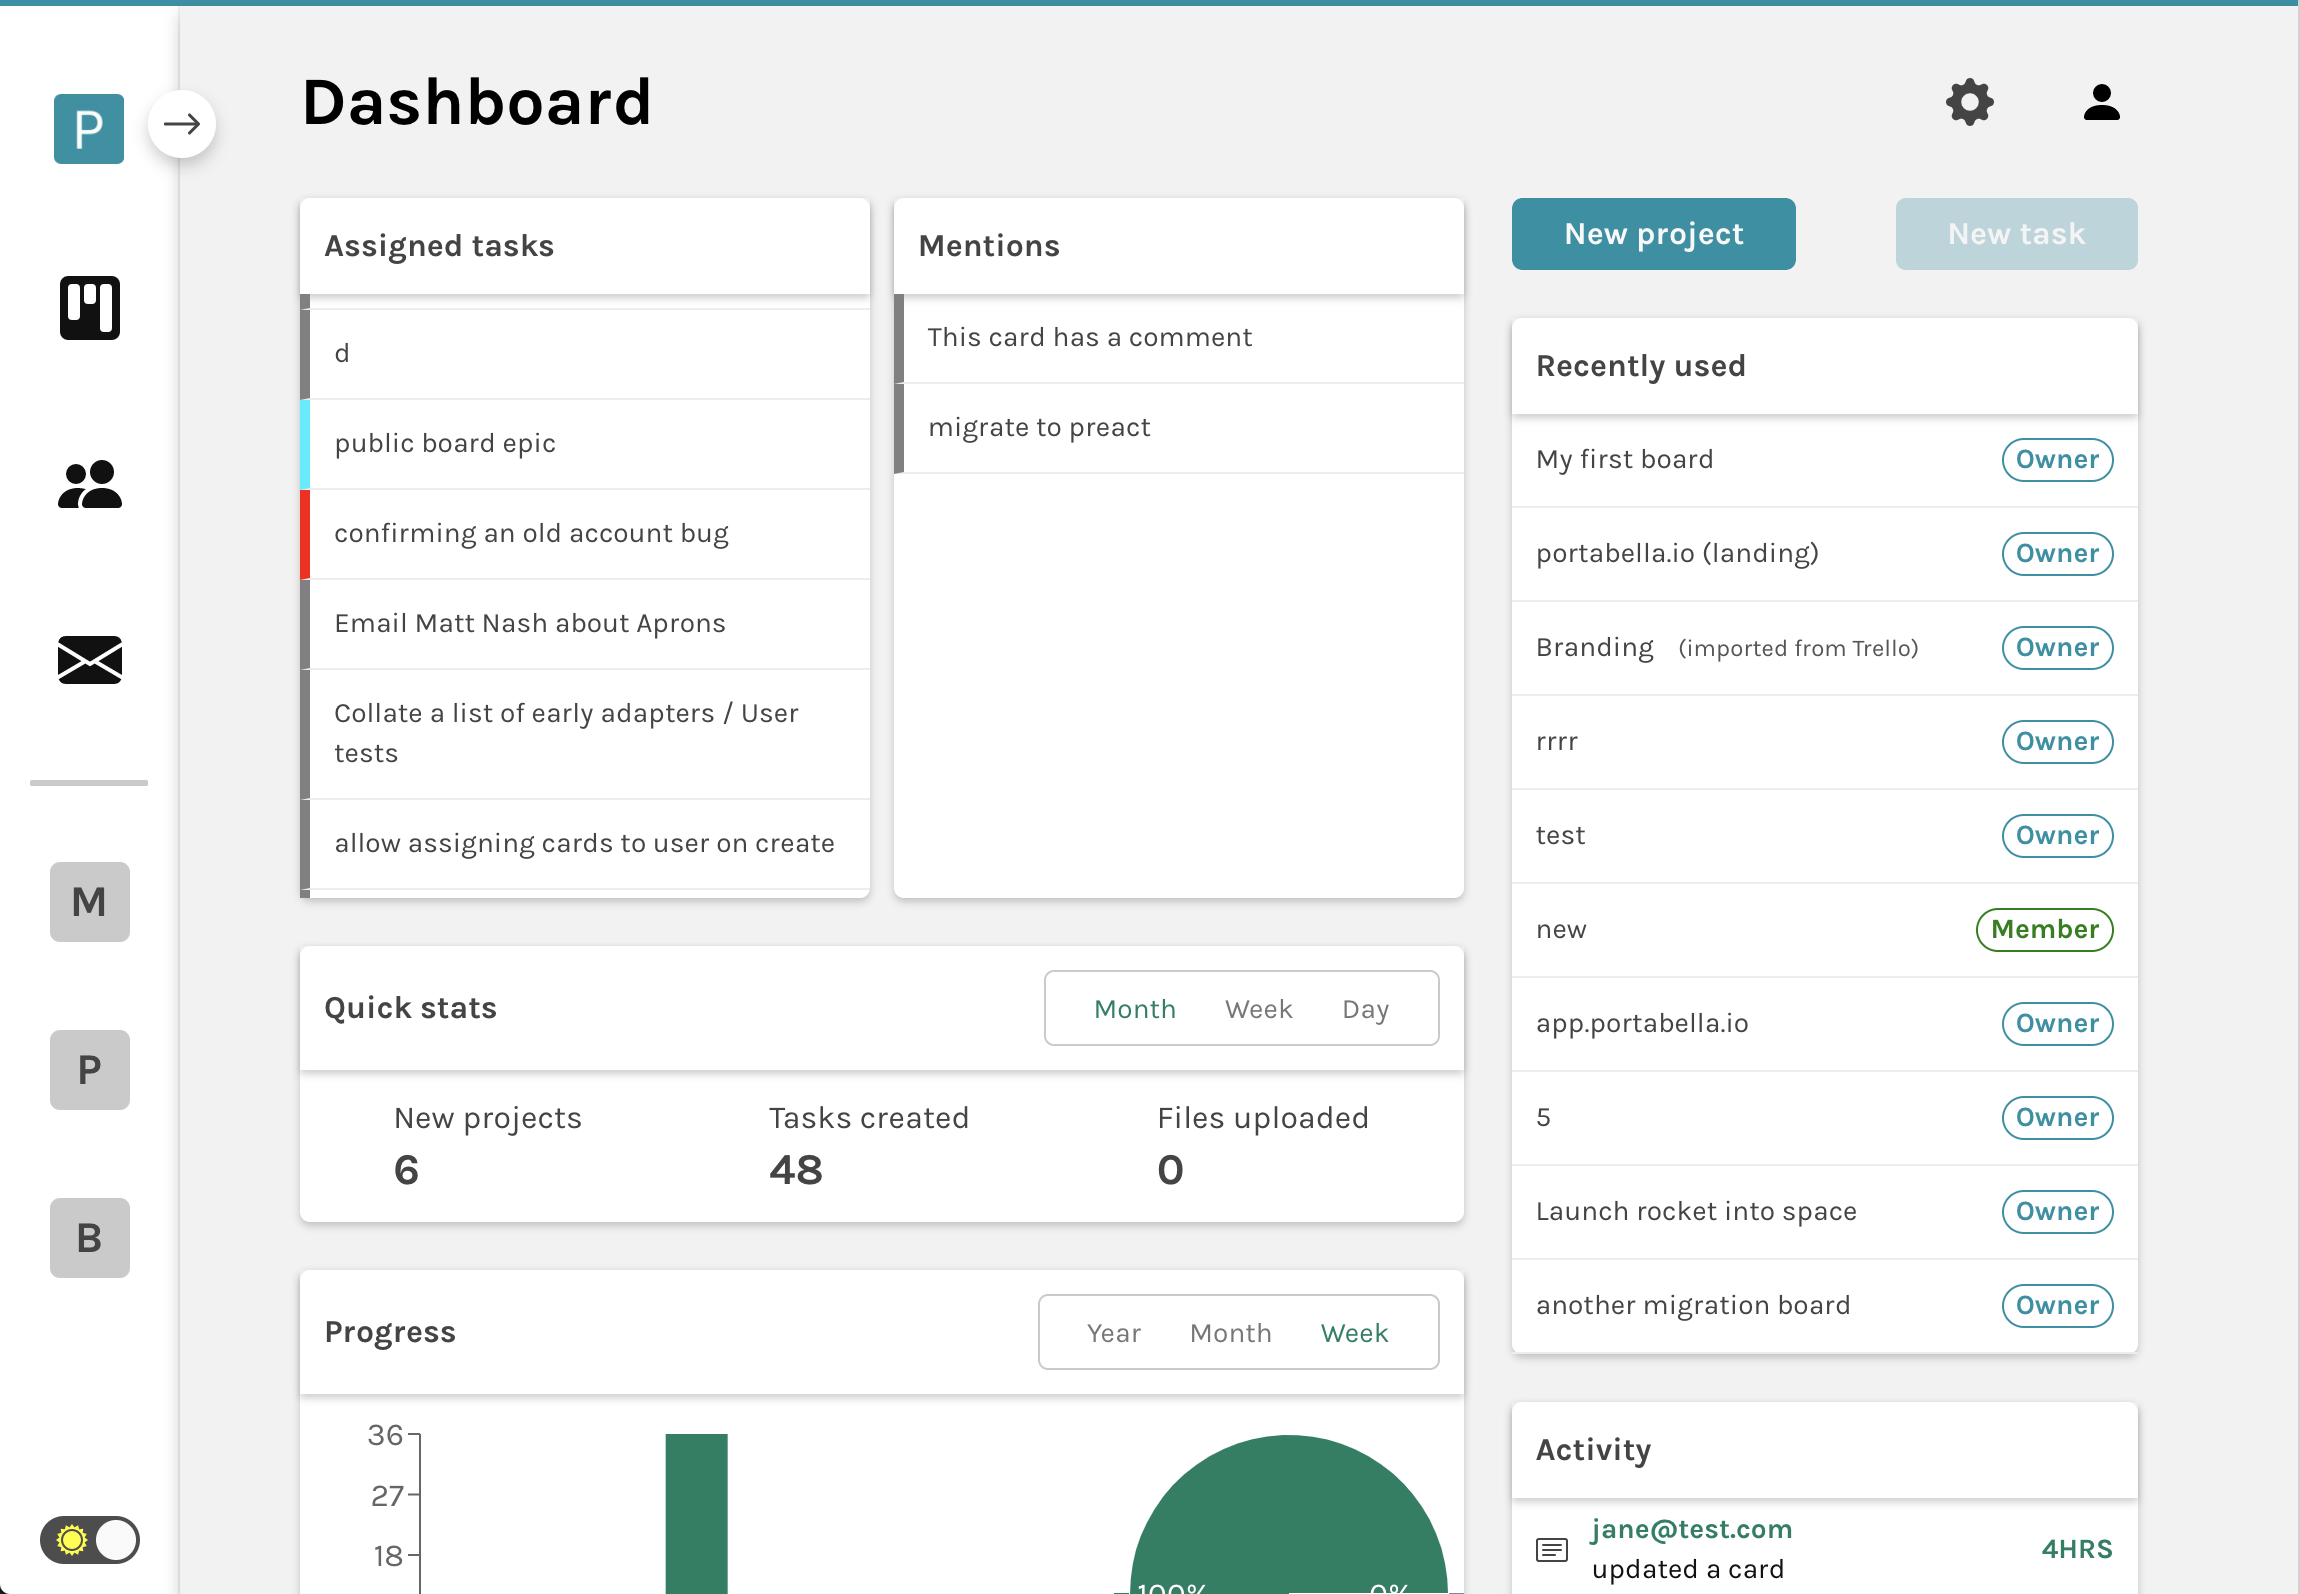Switch Quick stats to Day view
The height and width of the screenshot is (1594, 2300).
coord(1366,1008)
